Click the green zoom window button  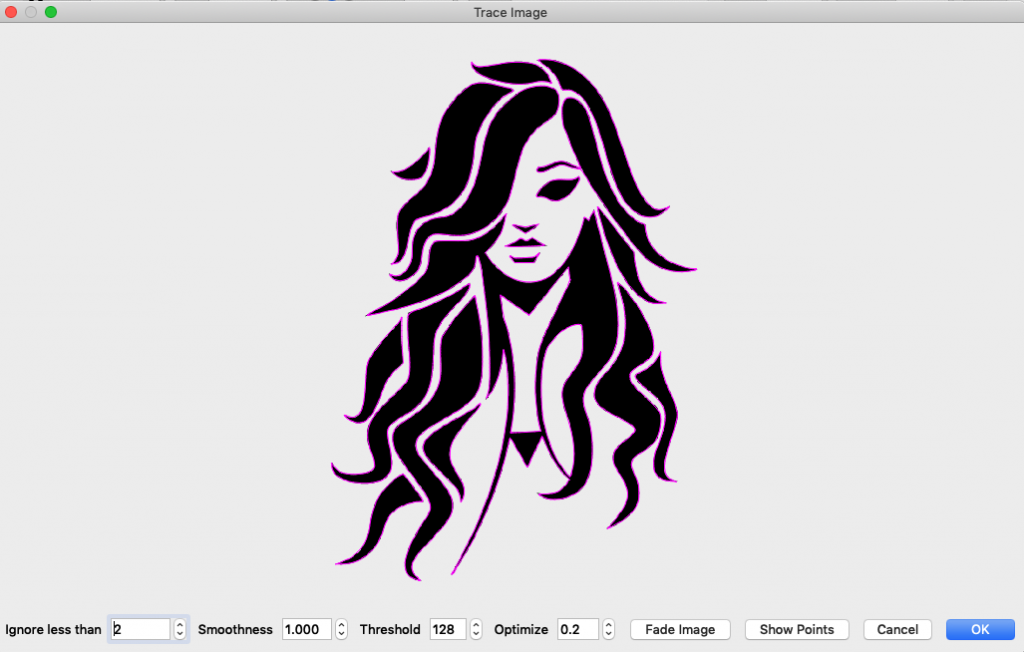[x=51, y=12]
